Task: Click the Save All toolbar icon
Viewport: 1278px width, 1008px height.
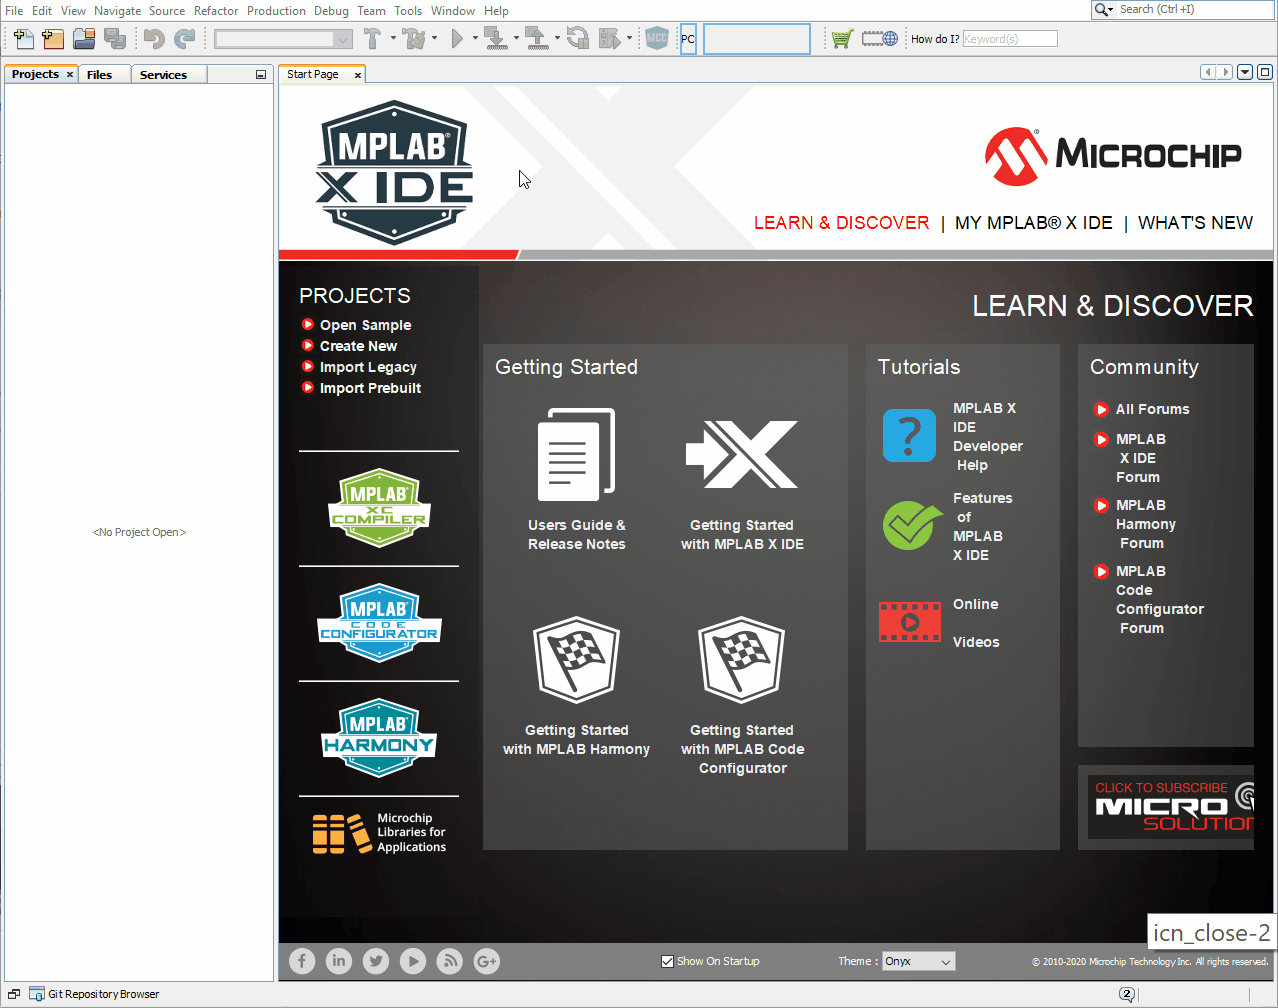Action: 115,39
